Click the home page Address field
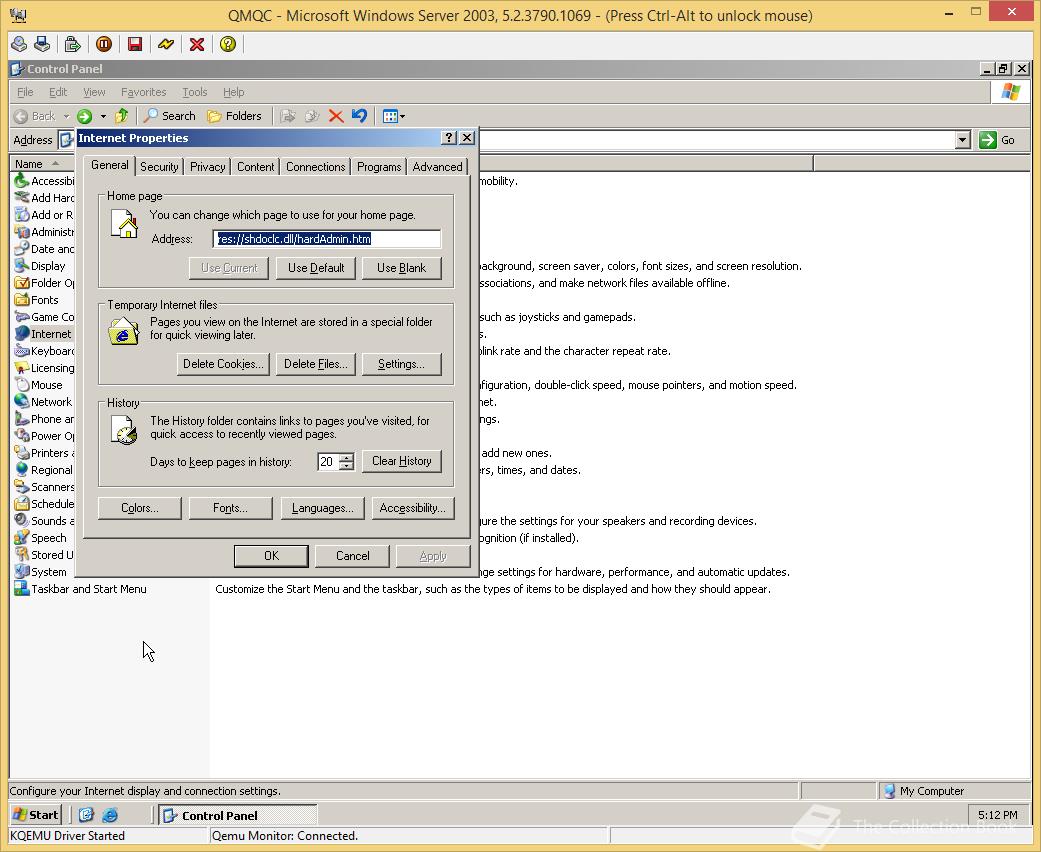Screen dimensions: 1041x852 pyautogui.click(x=327, y=239)
